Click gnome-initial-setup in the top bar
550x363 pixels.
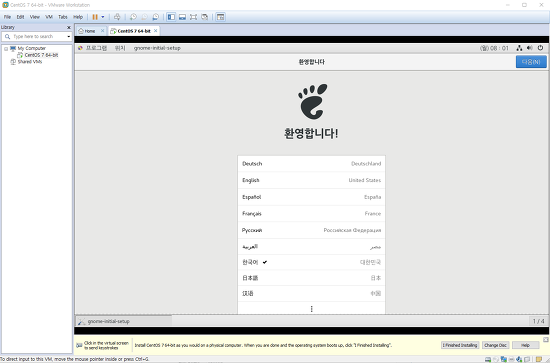157,48
